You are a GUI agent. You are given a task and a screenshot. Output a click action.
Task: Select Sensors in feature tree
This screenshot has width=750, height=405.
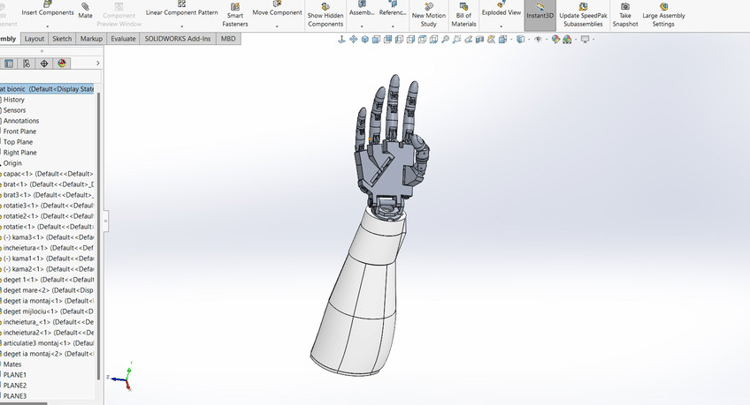[x=14, y=110]
